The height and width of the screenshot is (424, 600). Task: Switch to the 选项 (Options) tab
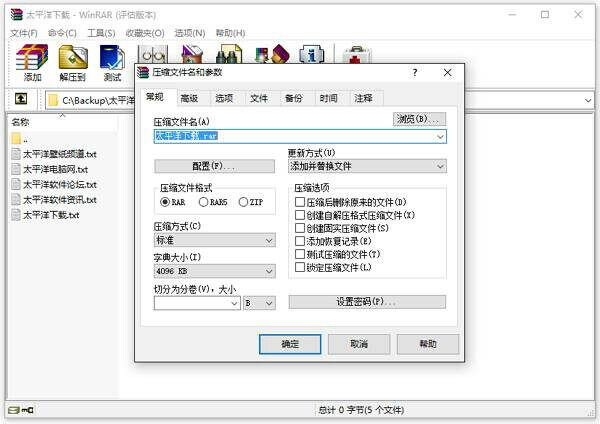tap(224, 98)
